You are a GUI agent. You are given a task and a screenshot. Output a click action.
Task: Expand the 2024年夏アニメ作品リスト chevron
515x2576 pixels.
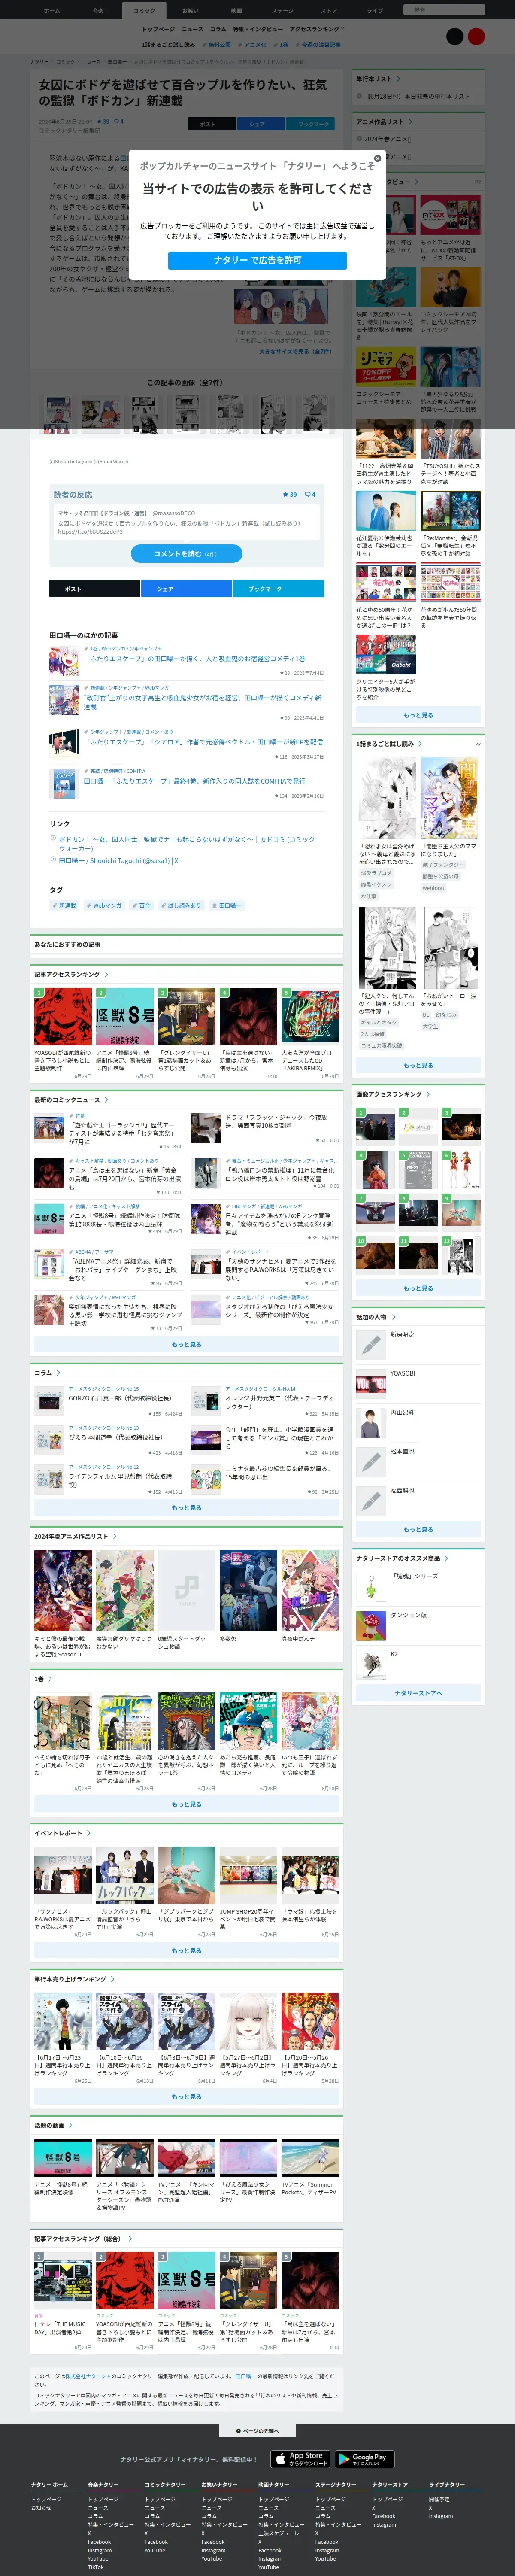(x=115, y=1536)
